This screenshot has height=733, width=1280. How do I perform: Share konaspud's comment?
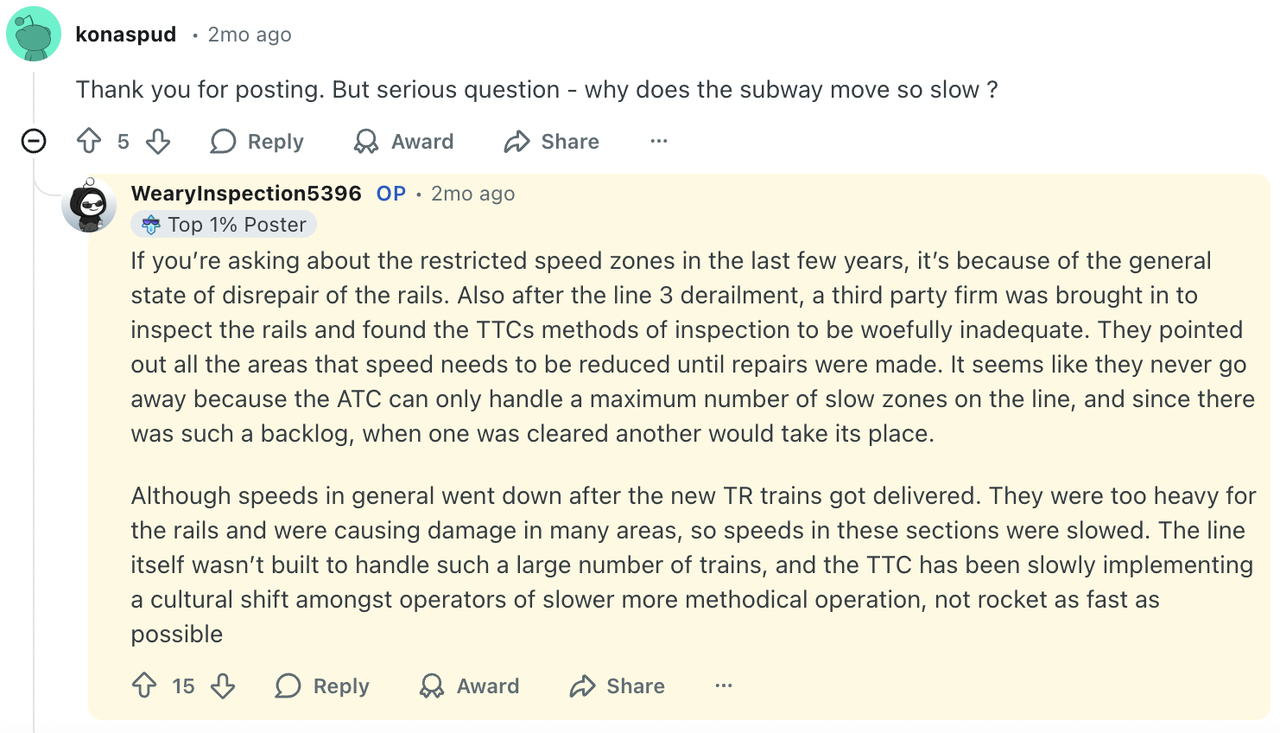(552, 141)
